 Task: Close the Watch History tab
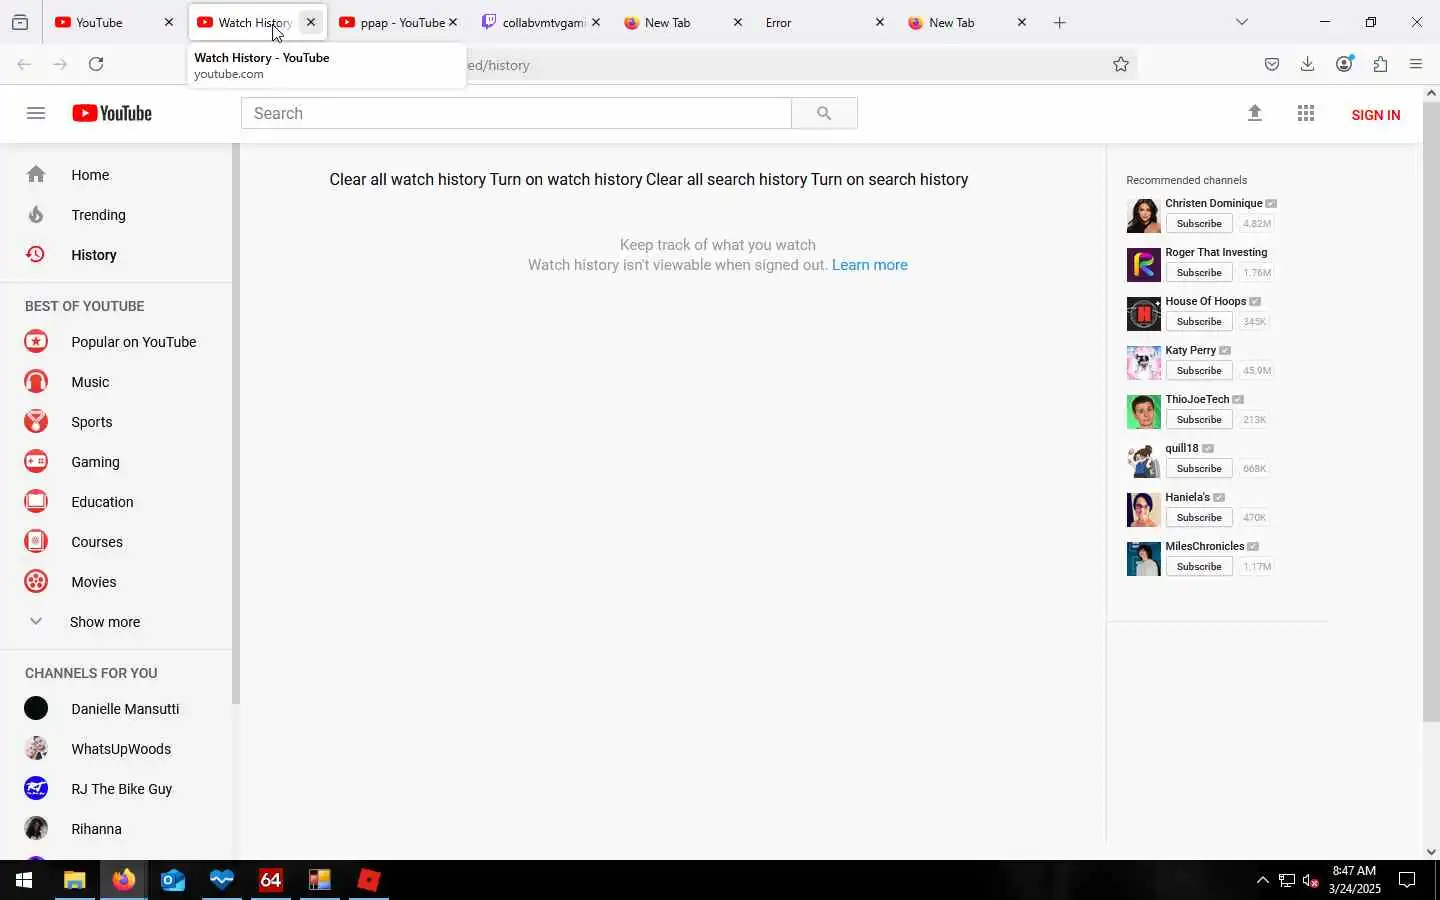point(311,22)
